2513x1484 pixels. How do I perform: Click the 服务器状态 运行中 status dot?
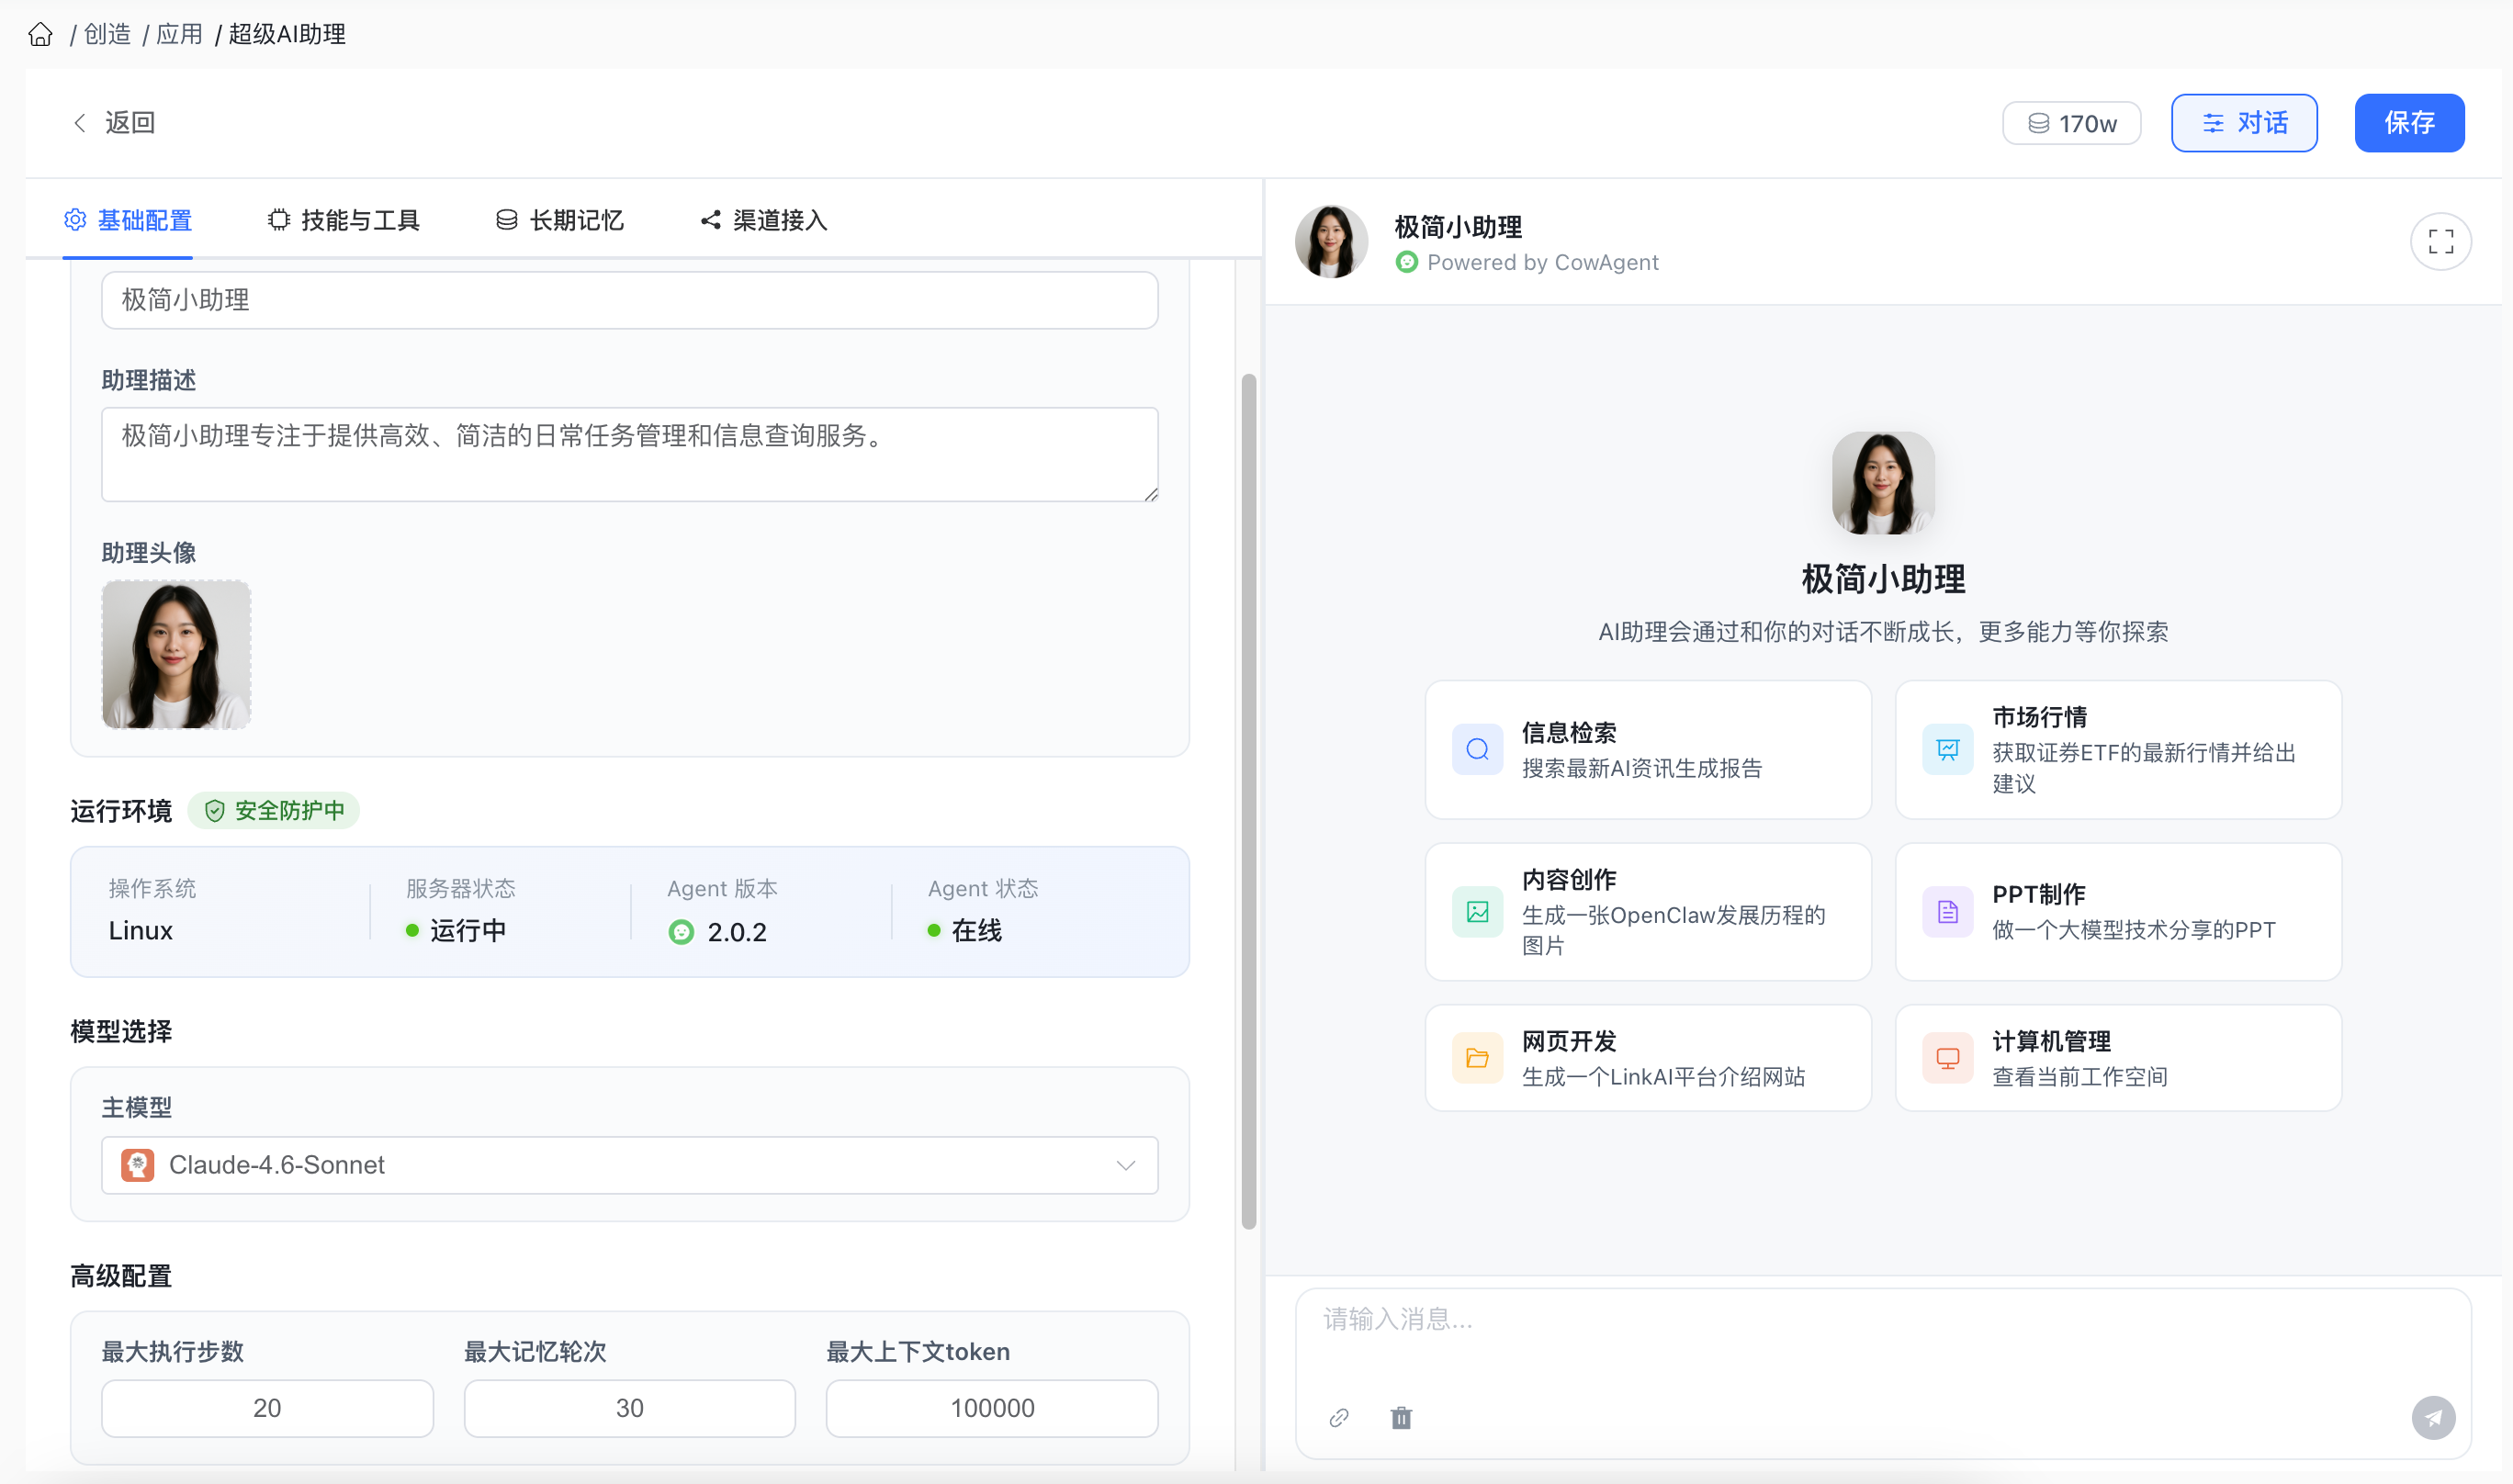click(411, 930)
